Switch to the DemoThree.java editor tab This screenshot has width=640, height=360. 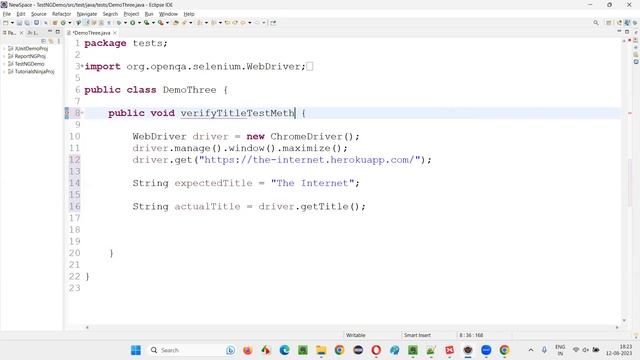(x=91, y=33)
